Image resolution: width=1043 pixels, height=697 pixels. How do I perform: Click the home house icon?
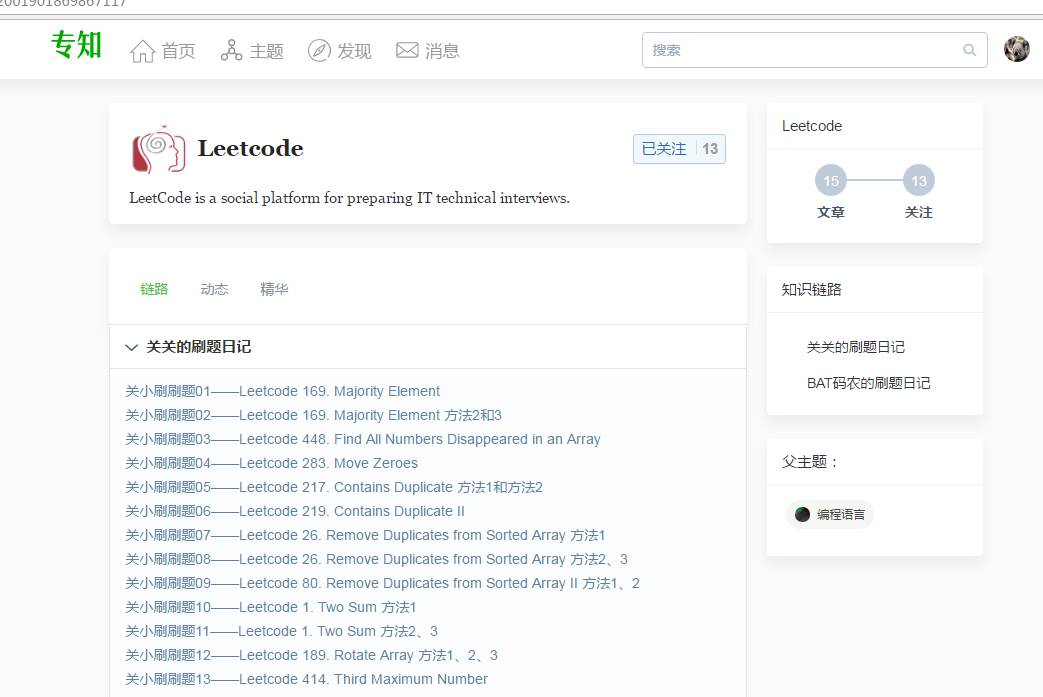[142, 51]
